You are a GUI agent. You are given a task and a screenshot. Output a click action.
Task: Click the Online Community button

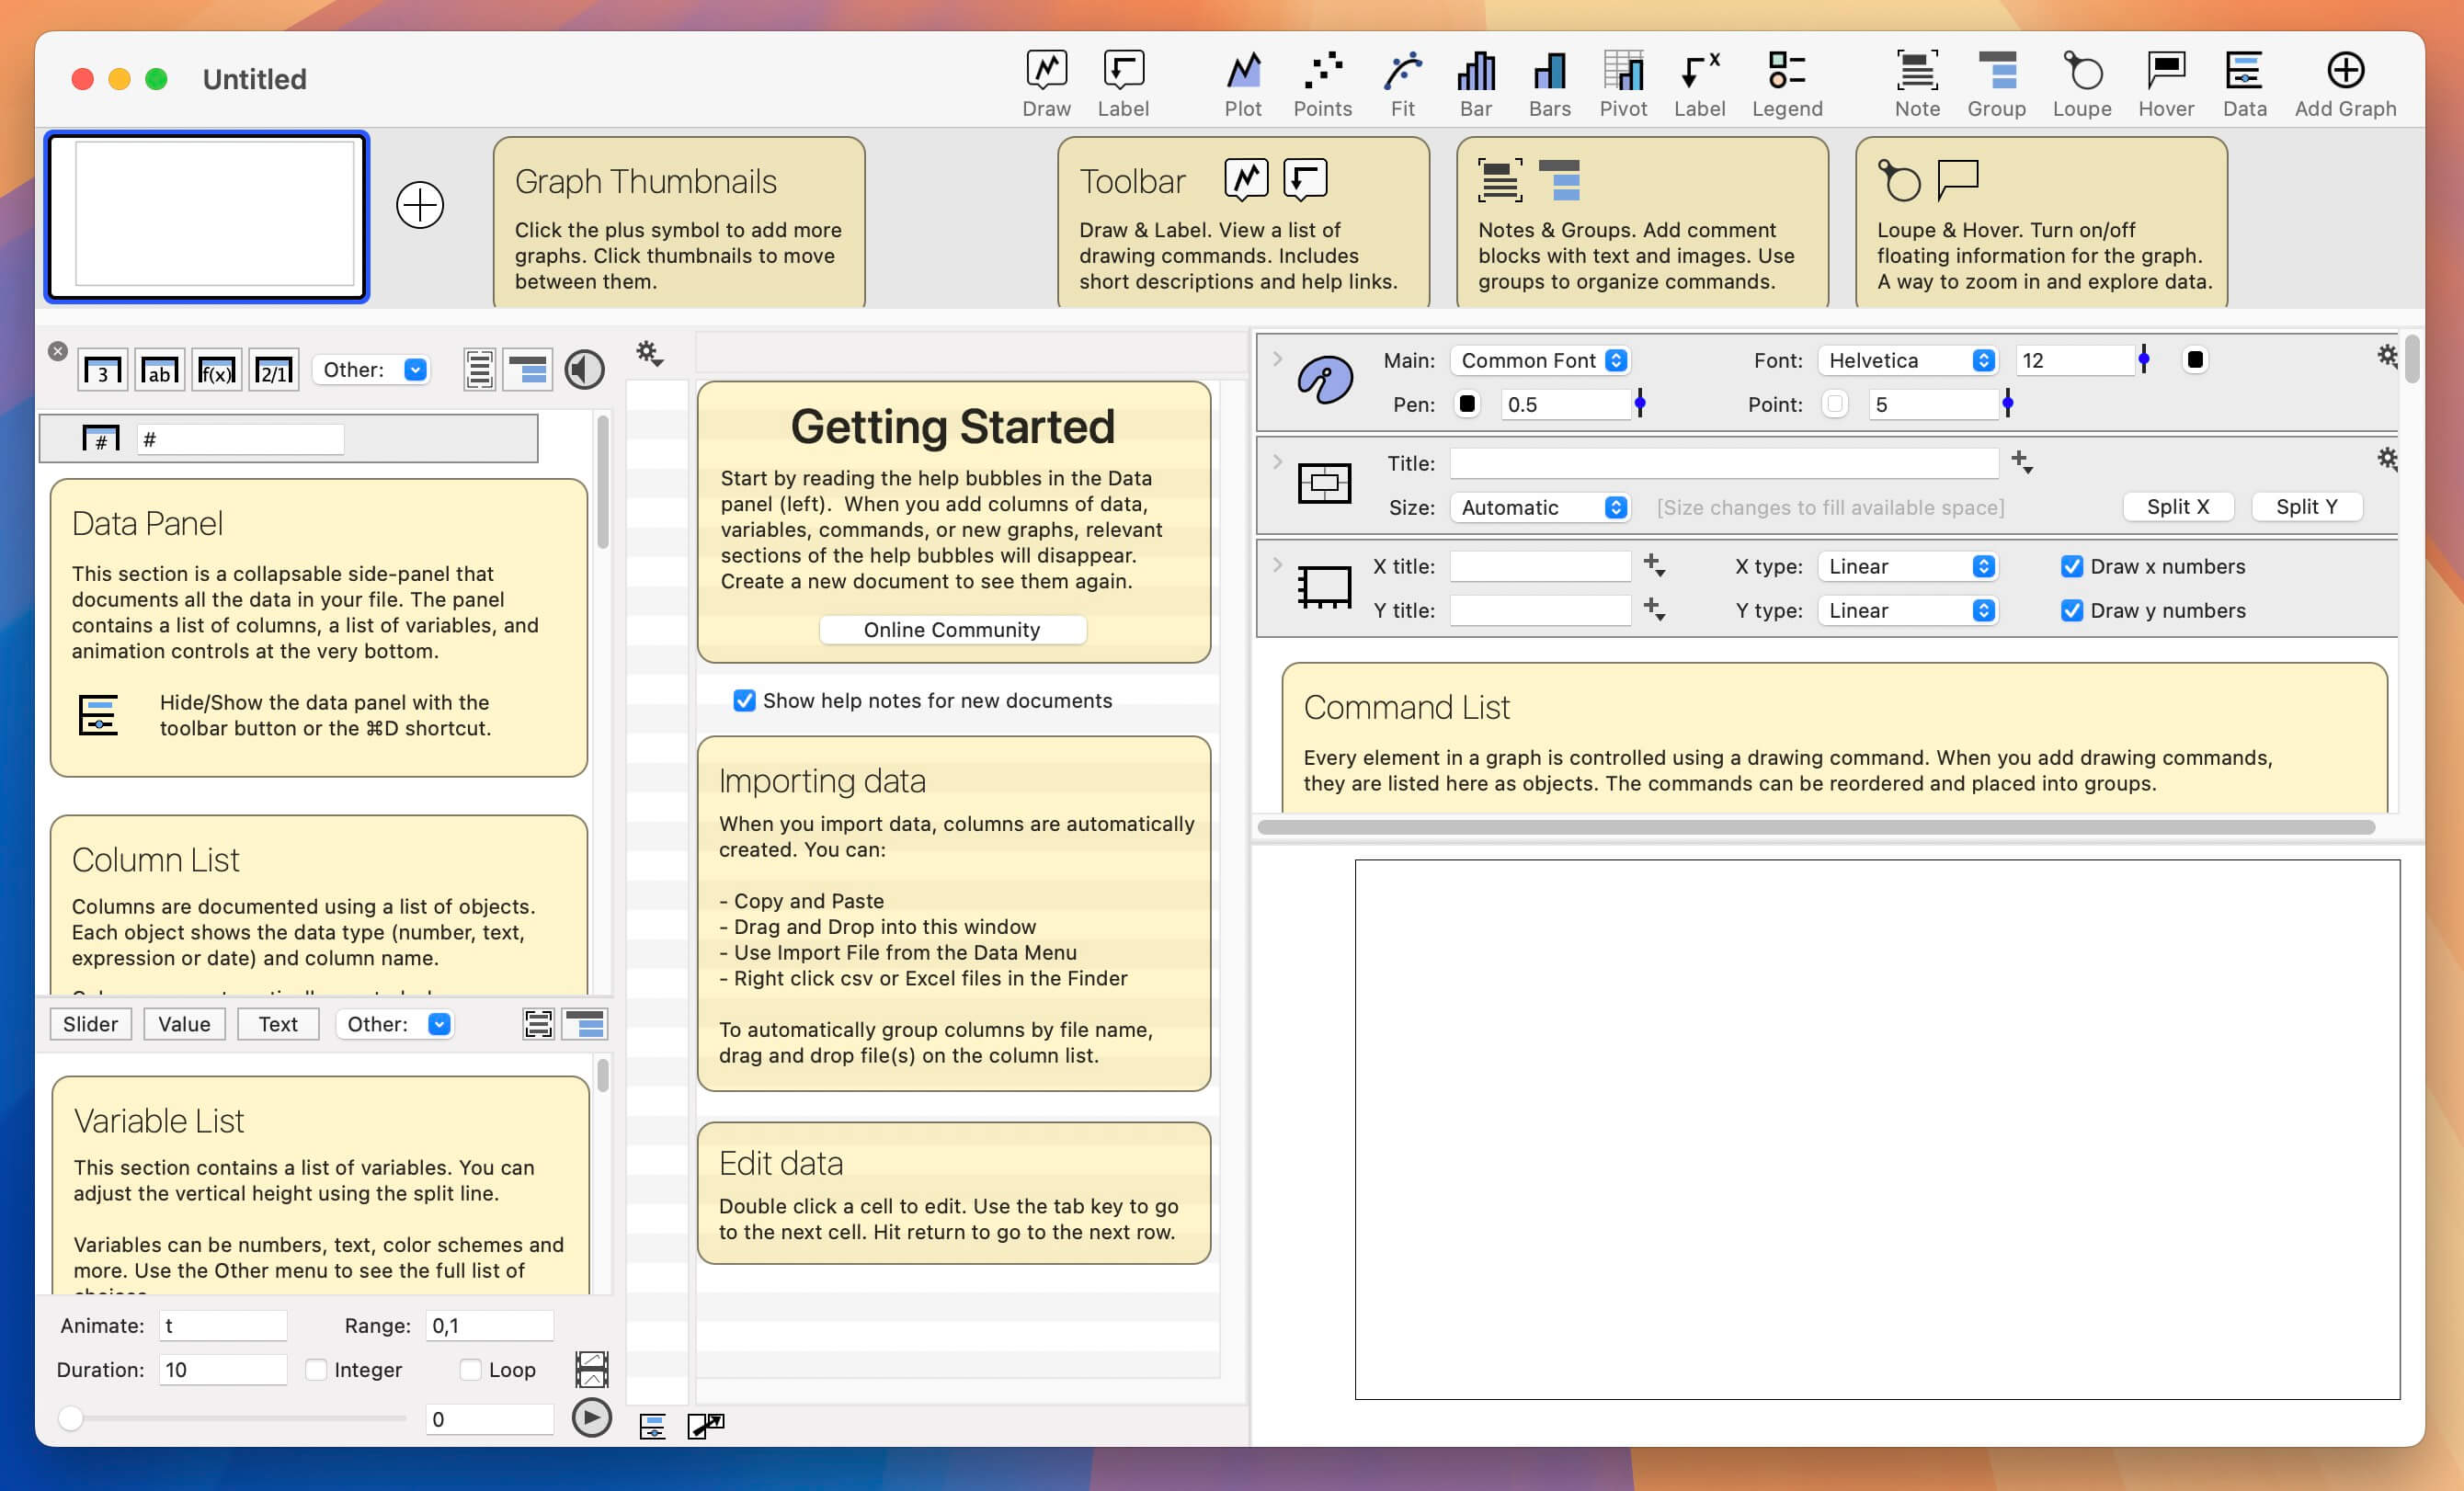[953, 629]
